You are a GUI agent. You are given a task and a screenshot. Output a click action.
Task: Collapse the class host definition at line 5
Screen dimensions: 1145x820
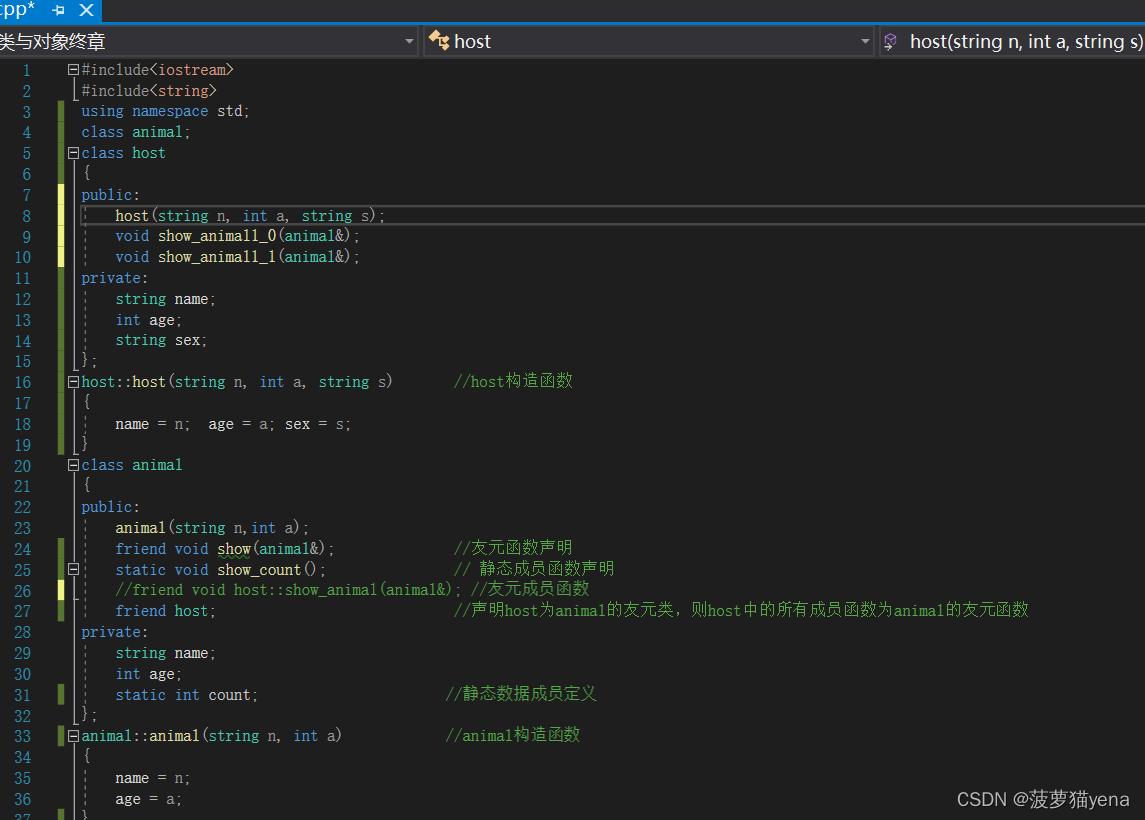(73, 153)
